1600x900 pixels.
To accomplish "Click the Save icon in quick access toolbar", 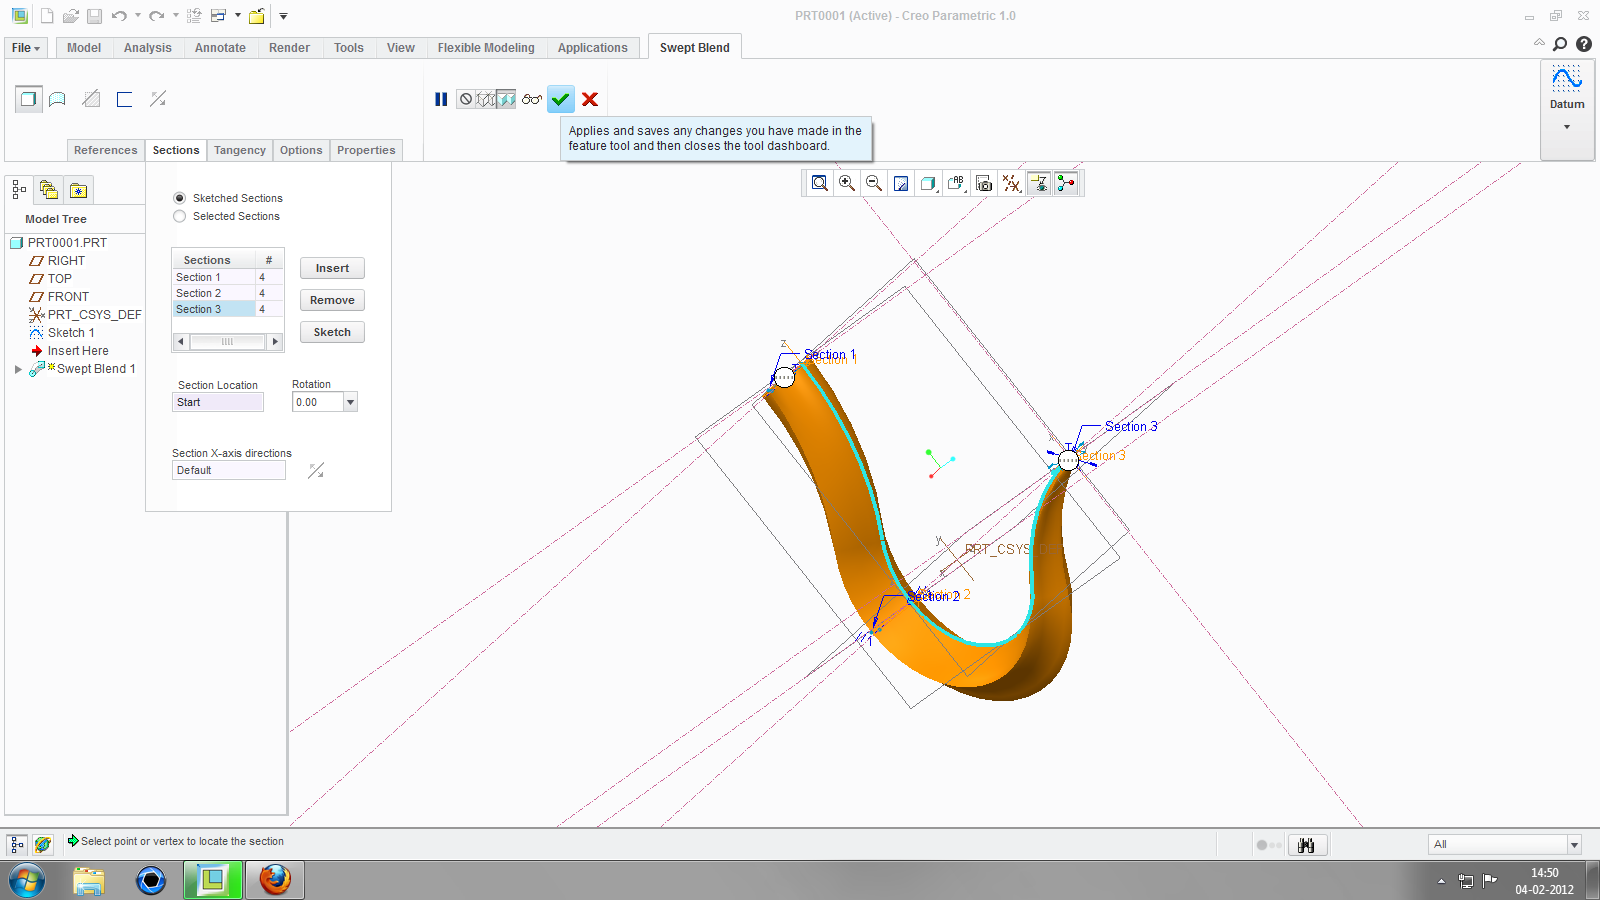I will pyautogui.click(x=95, y=16).
